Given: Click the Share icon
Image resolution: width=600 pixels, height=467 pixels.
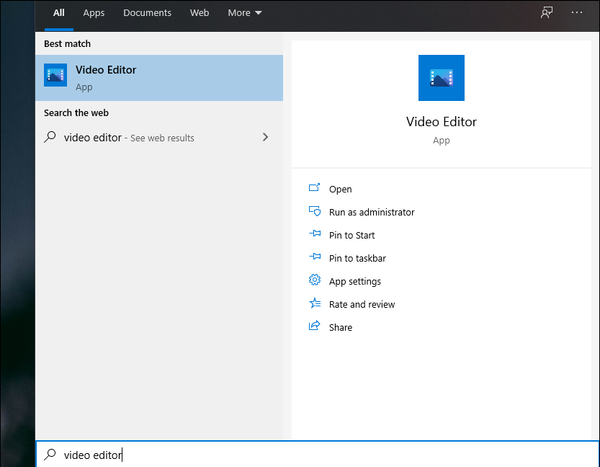Looking at the screenshot, I should [315, 327].
